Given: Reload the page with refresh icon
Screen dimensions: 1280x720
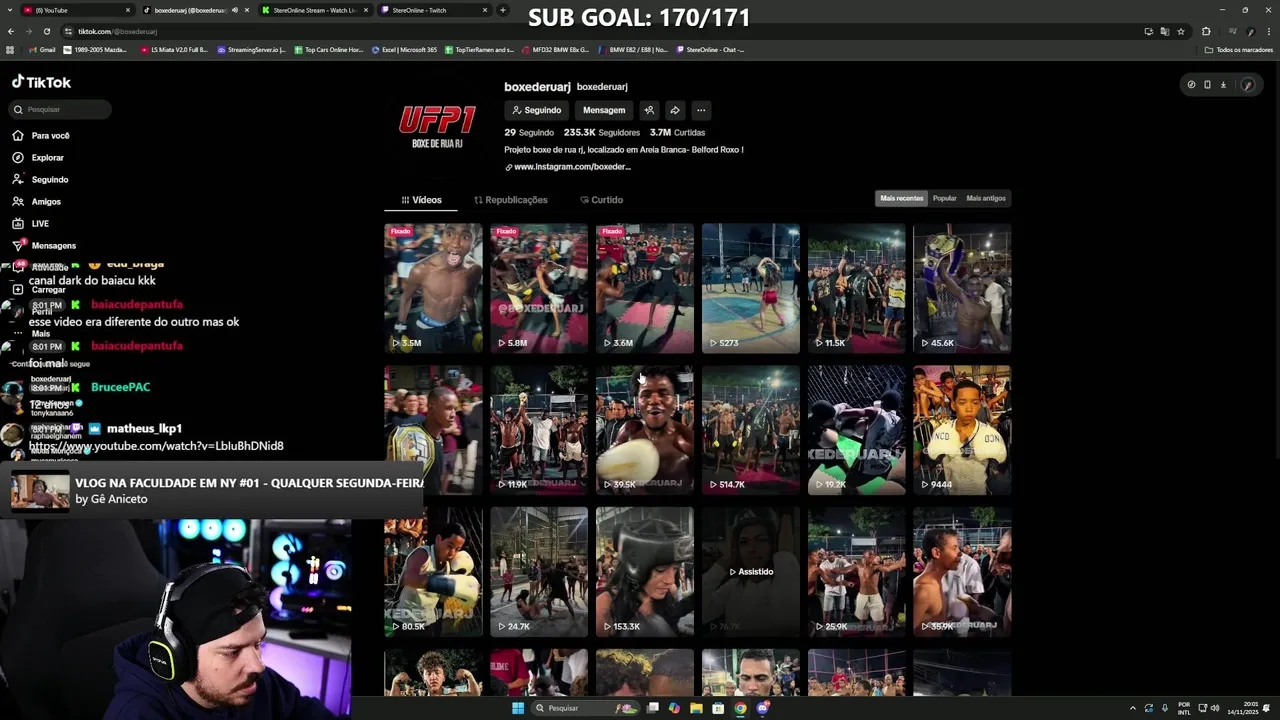Looking at the screenshot, I should click(46, 31).
